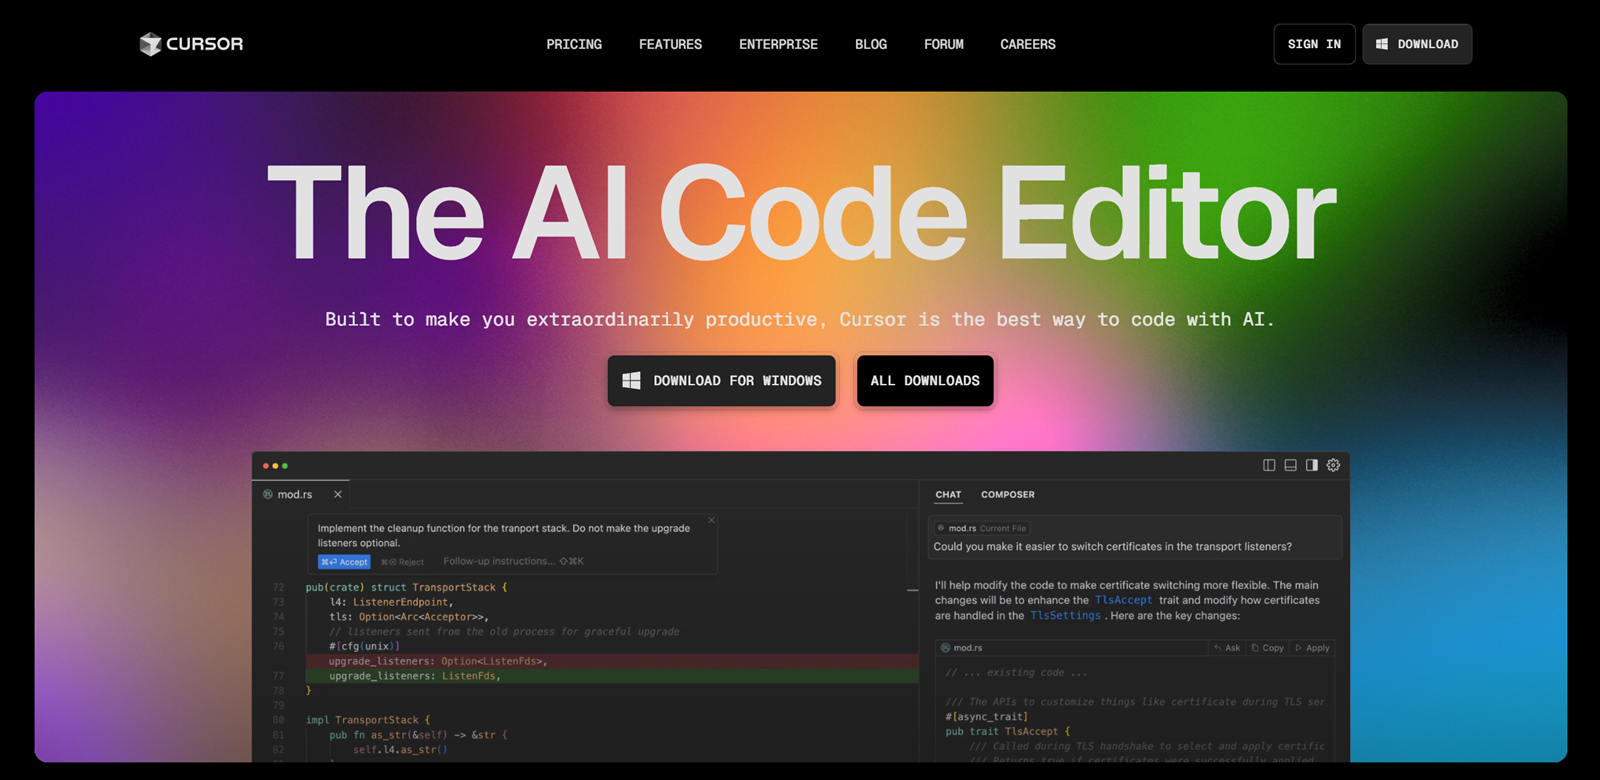Toggle the right sidebar layout icon

[1312, 465]
